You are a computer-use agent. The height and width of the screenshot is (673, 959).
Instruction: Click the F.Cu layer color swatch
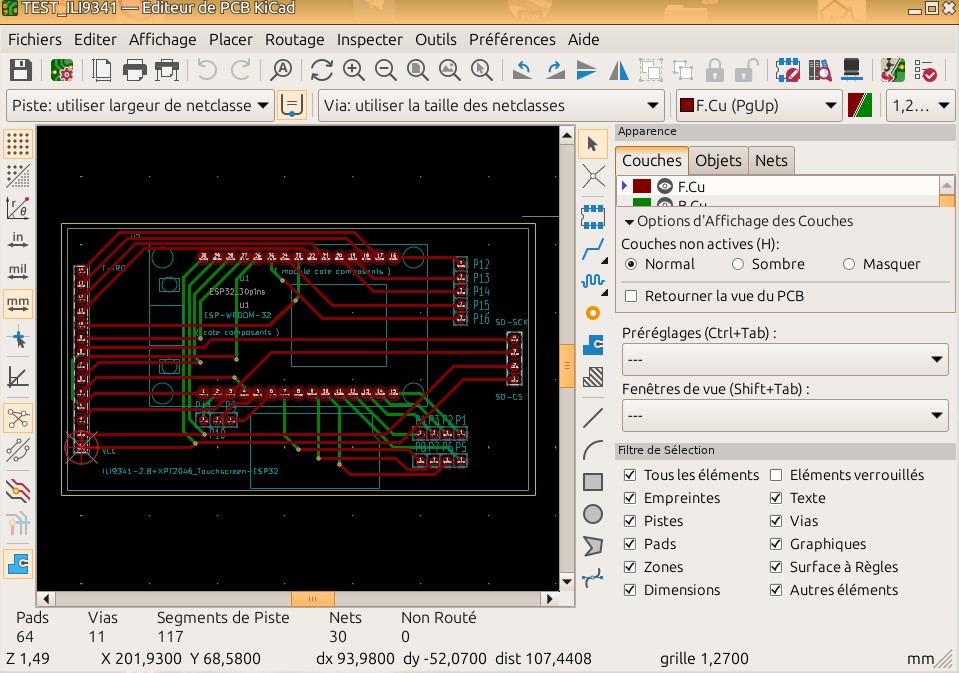click(x=642, y=186)
